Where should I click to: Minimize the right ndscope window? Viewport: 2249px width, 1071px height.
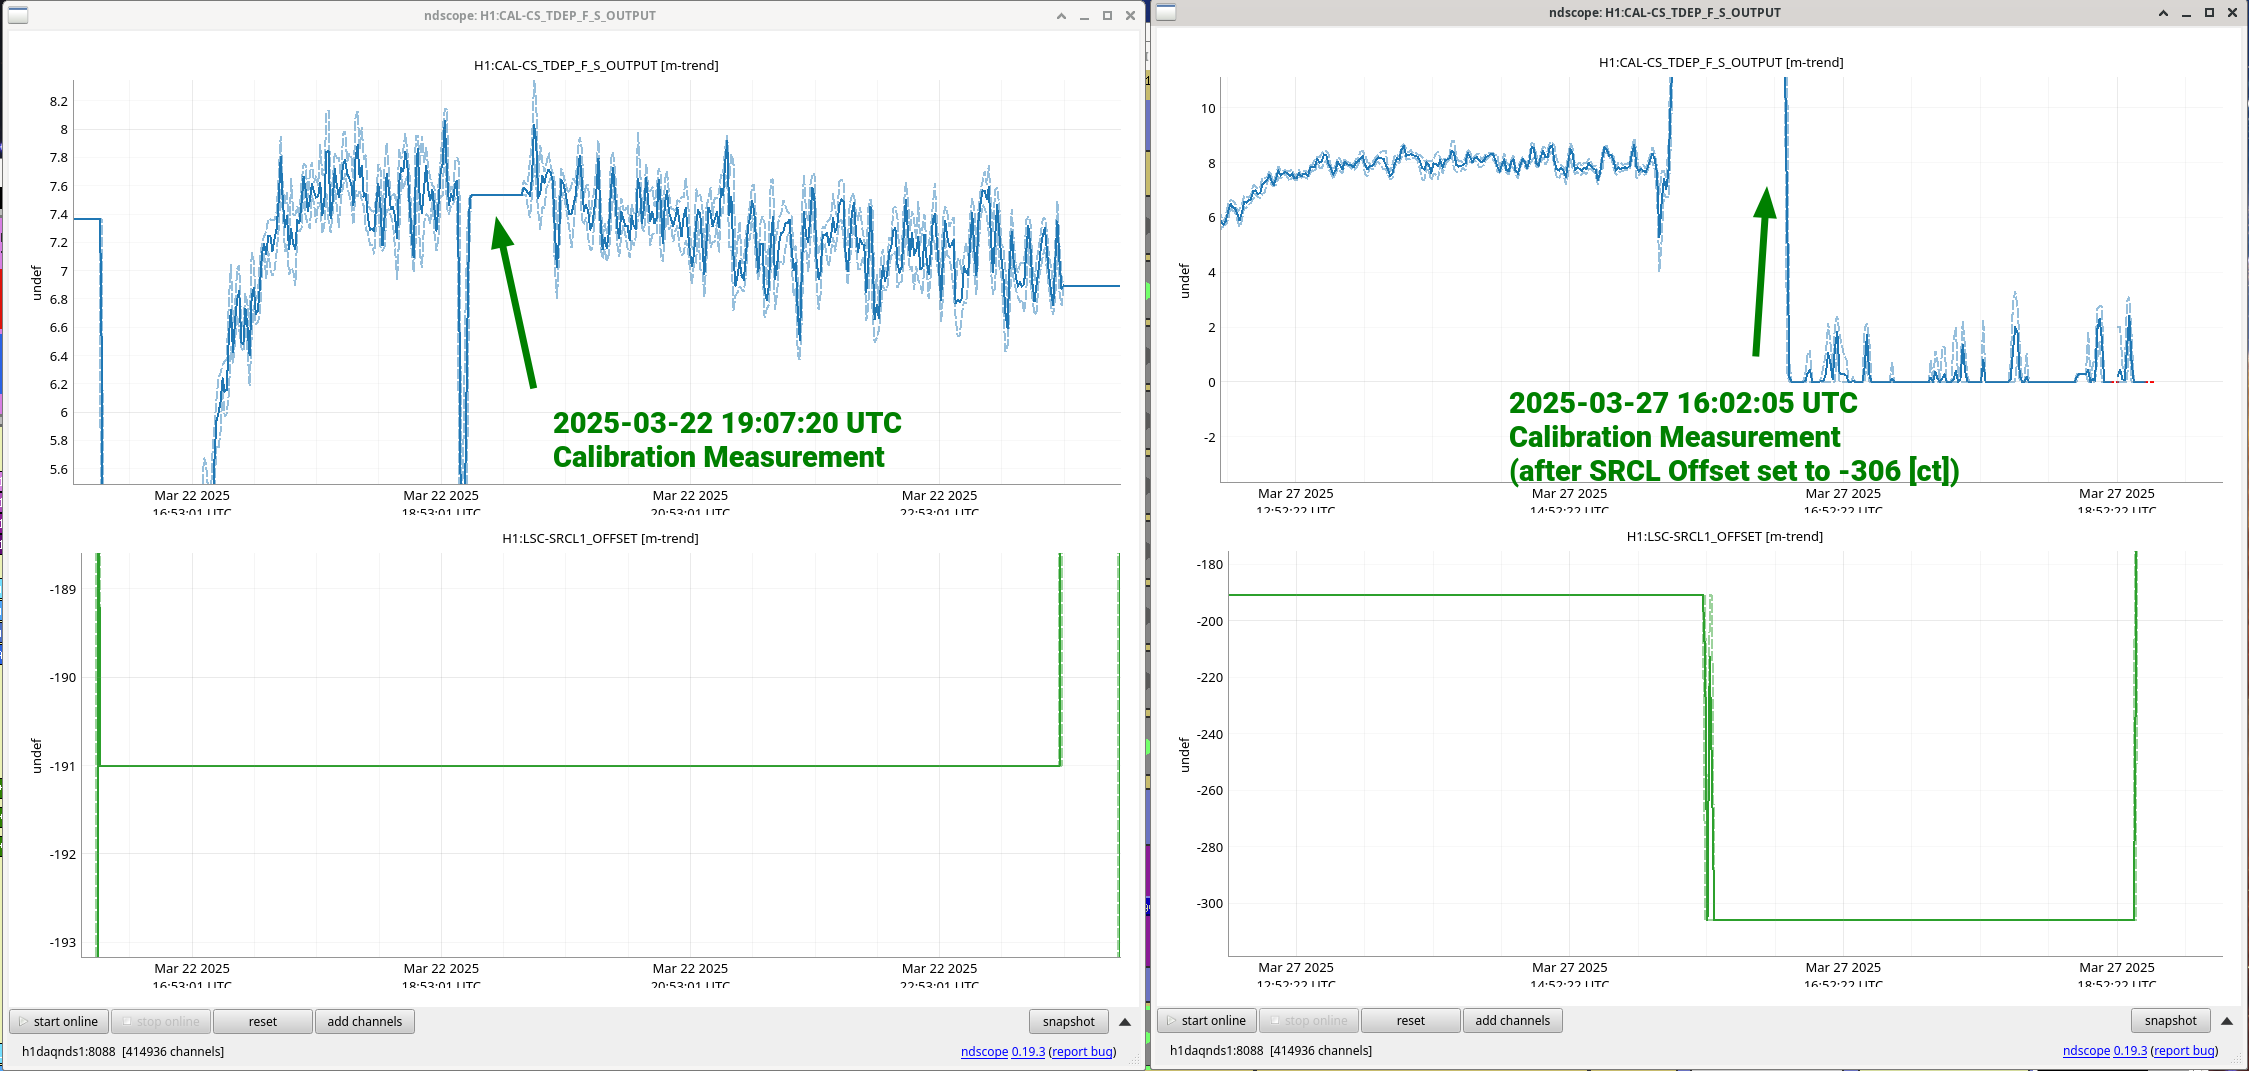coord(2186,13)
